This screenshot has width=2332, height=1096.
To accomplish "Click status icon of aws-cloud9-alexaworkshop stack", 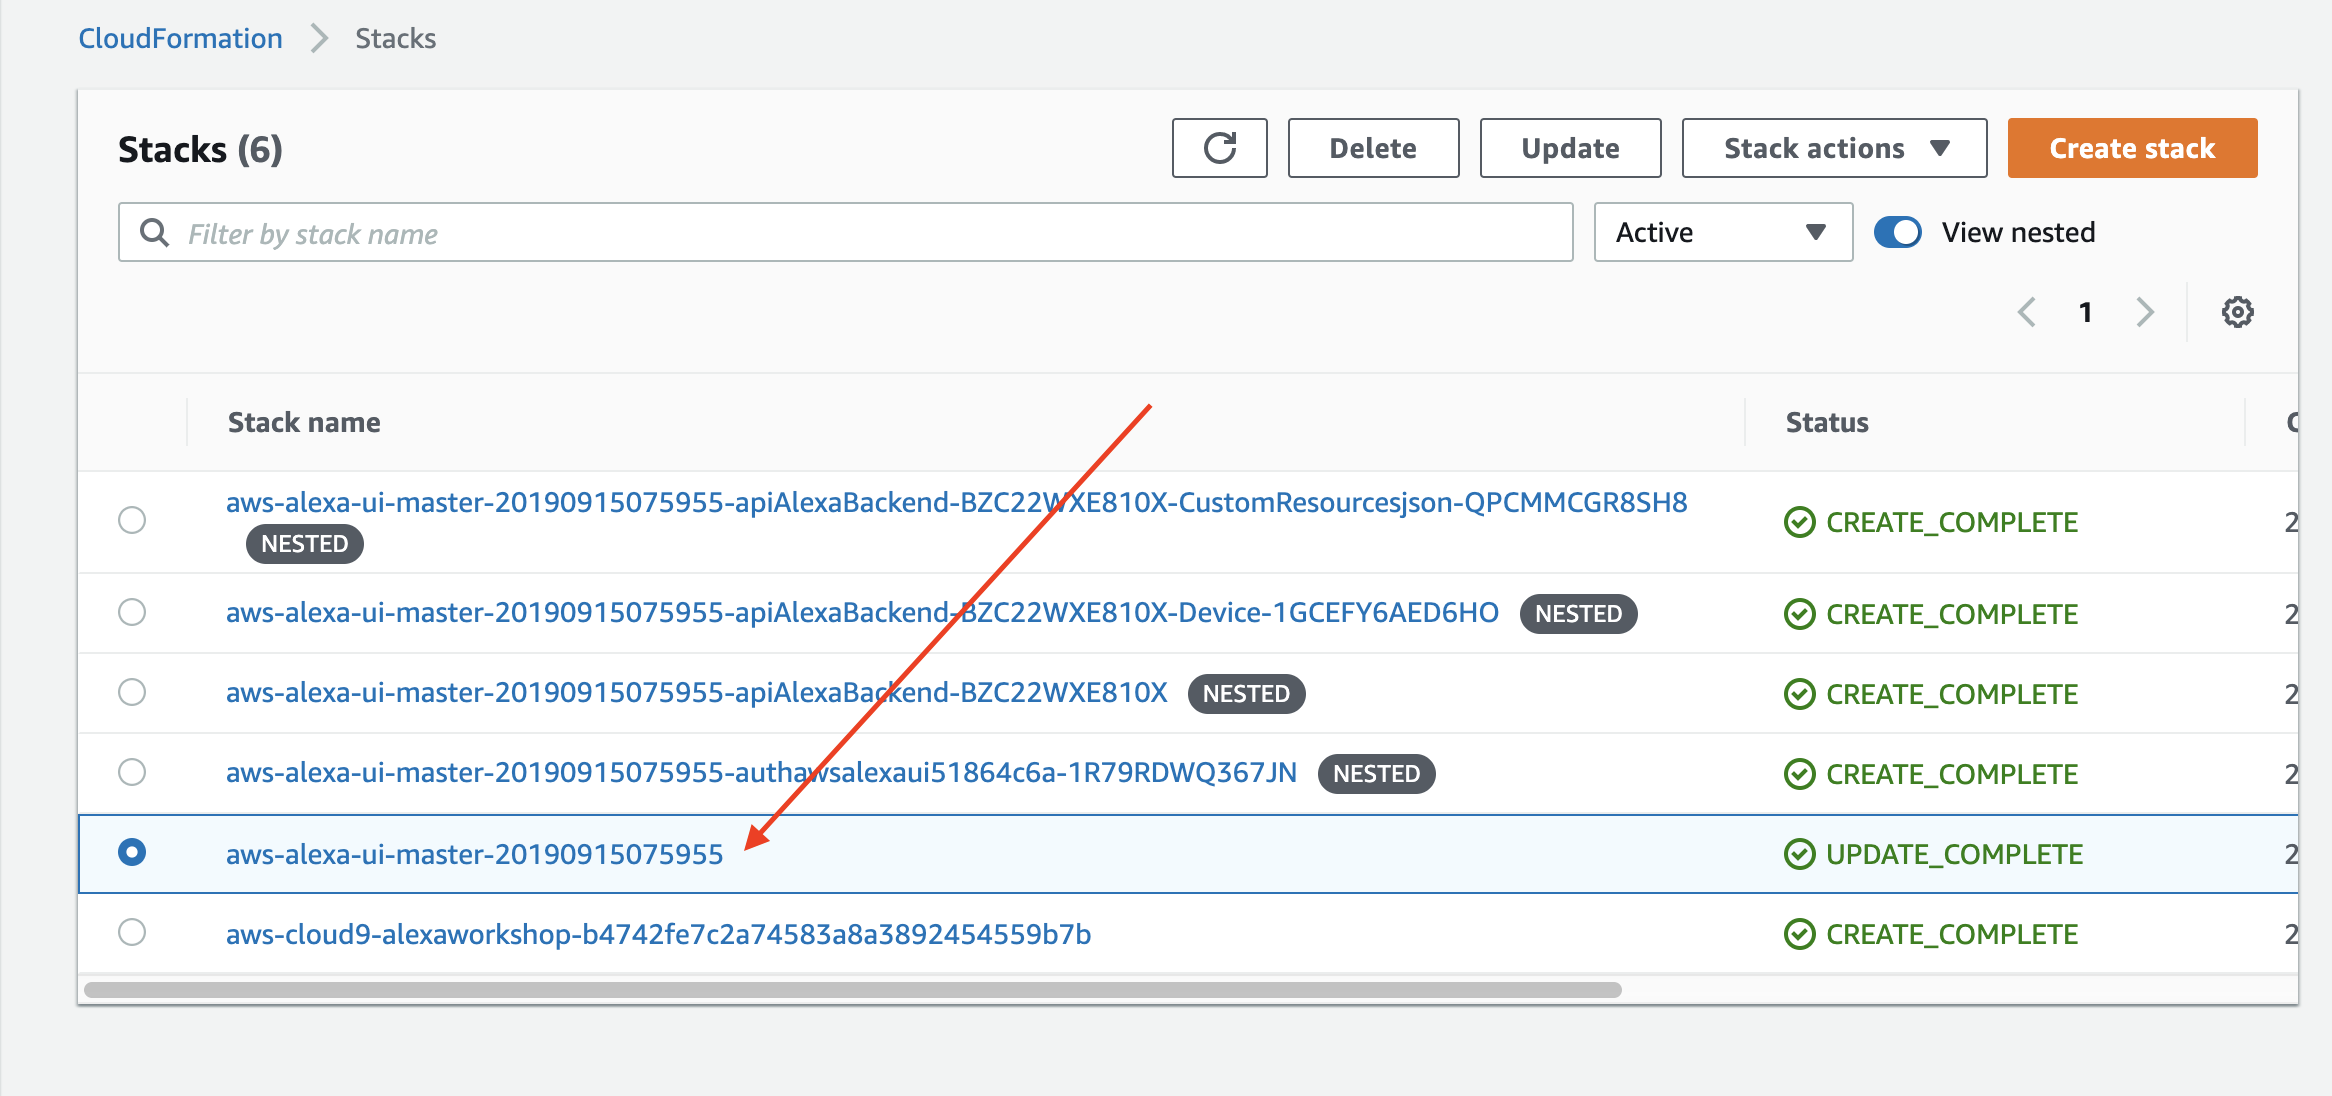I will (x=1799, y=934).
